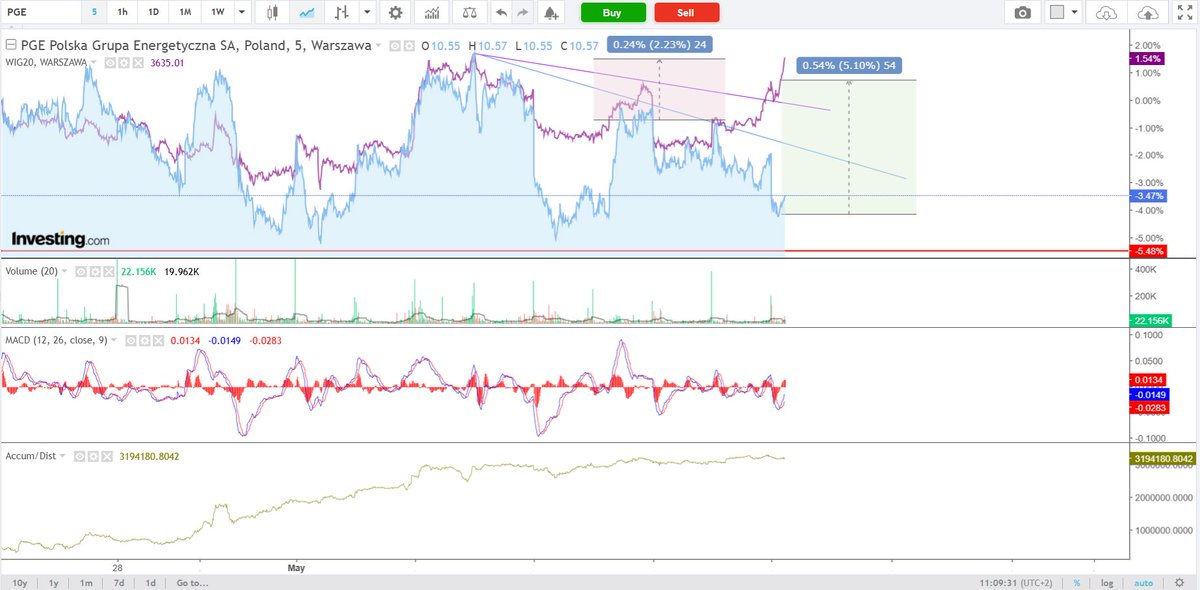Screen dimensions: 1200x590
Task: Undo last chart action
Action: pos(501,13)
